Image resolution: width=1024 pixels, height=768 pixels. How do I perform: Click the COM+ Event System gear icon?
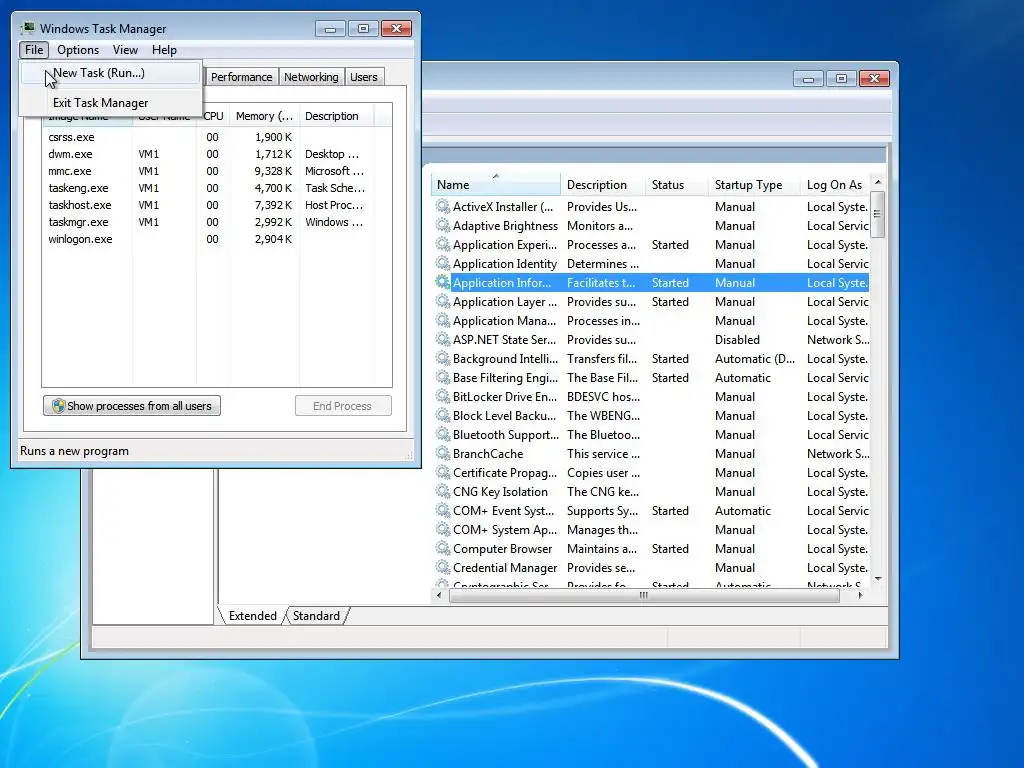click(443, 509)
